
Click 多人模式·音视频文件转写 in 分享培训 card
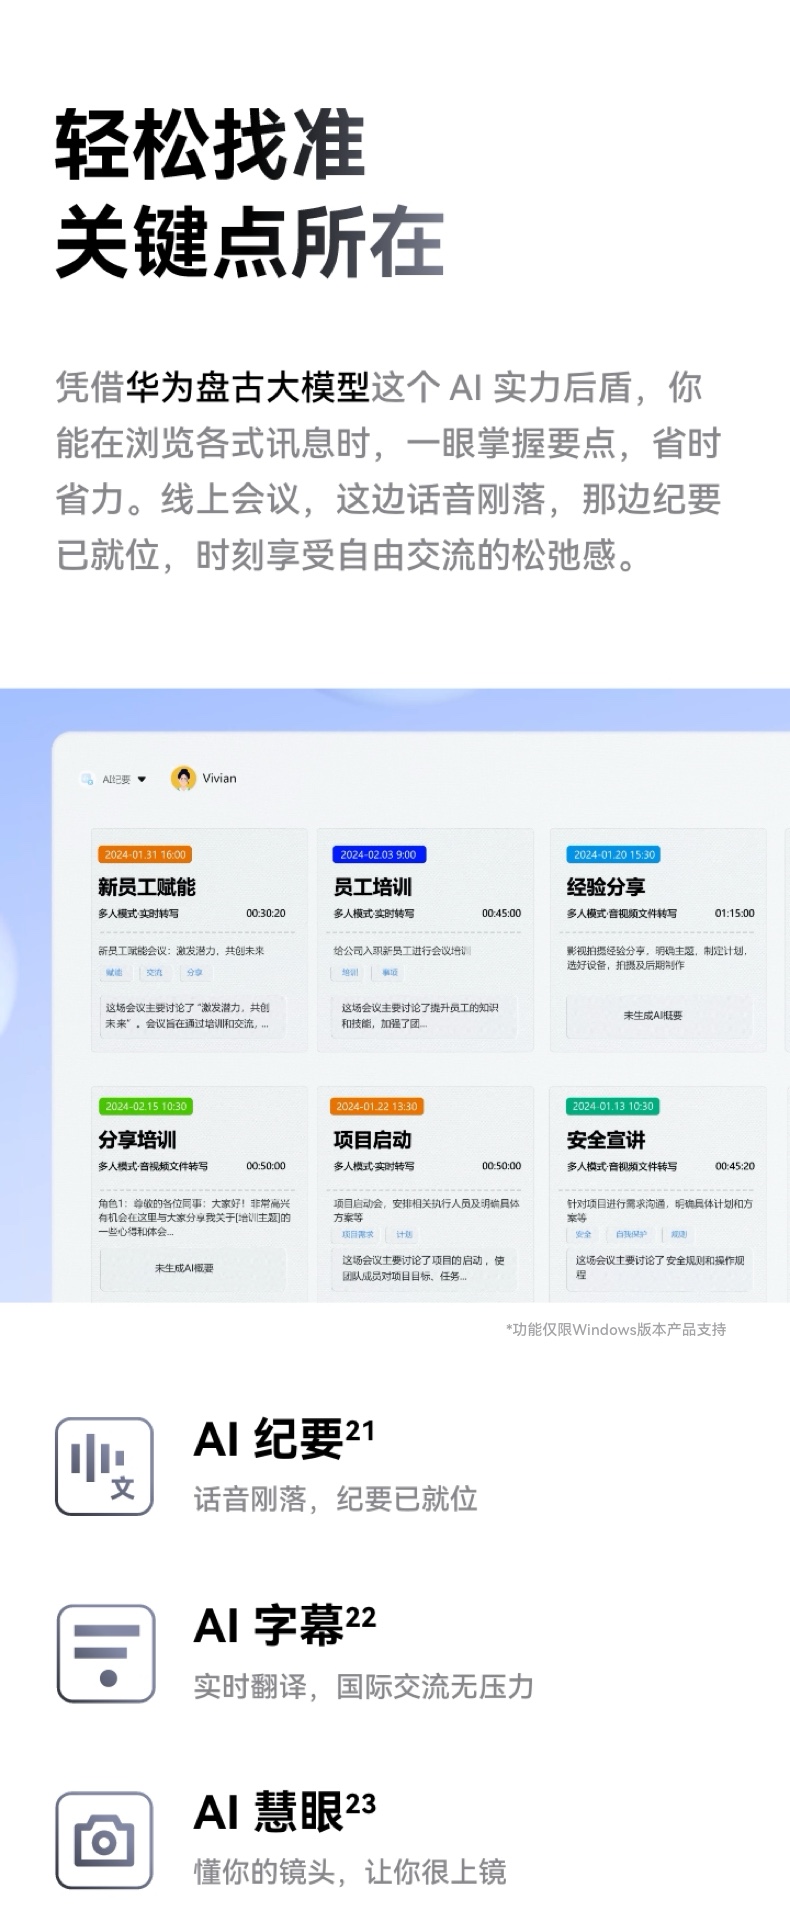click(x=153, y=1166)
